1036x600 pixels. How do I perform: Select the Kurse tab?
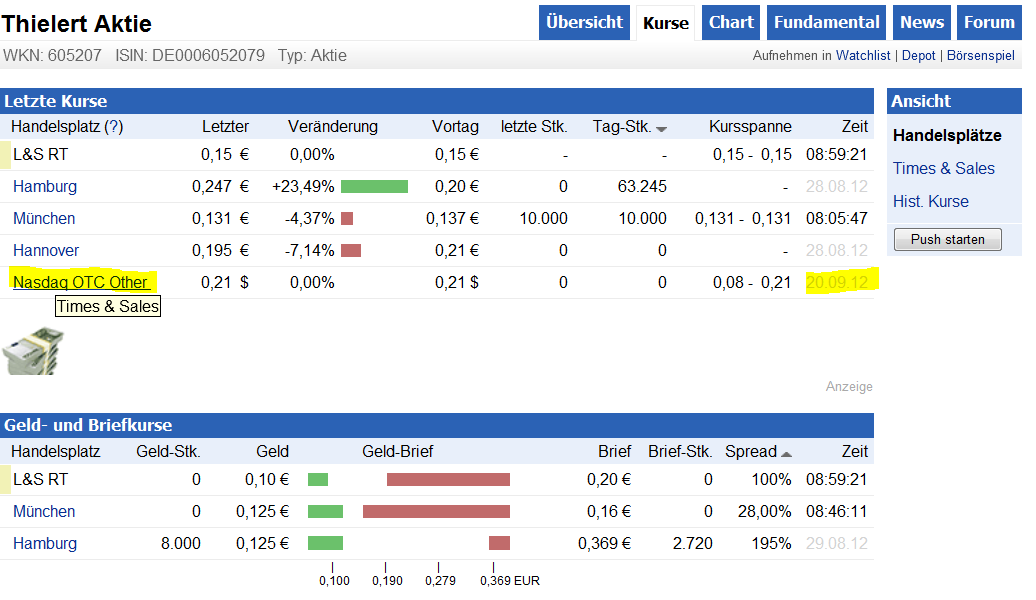[x=665, y=23]
